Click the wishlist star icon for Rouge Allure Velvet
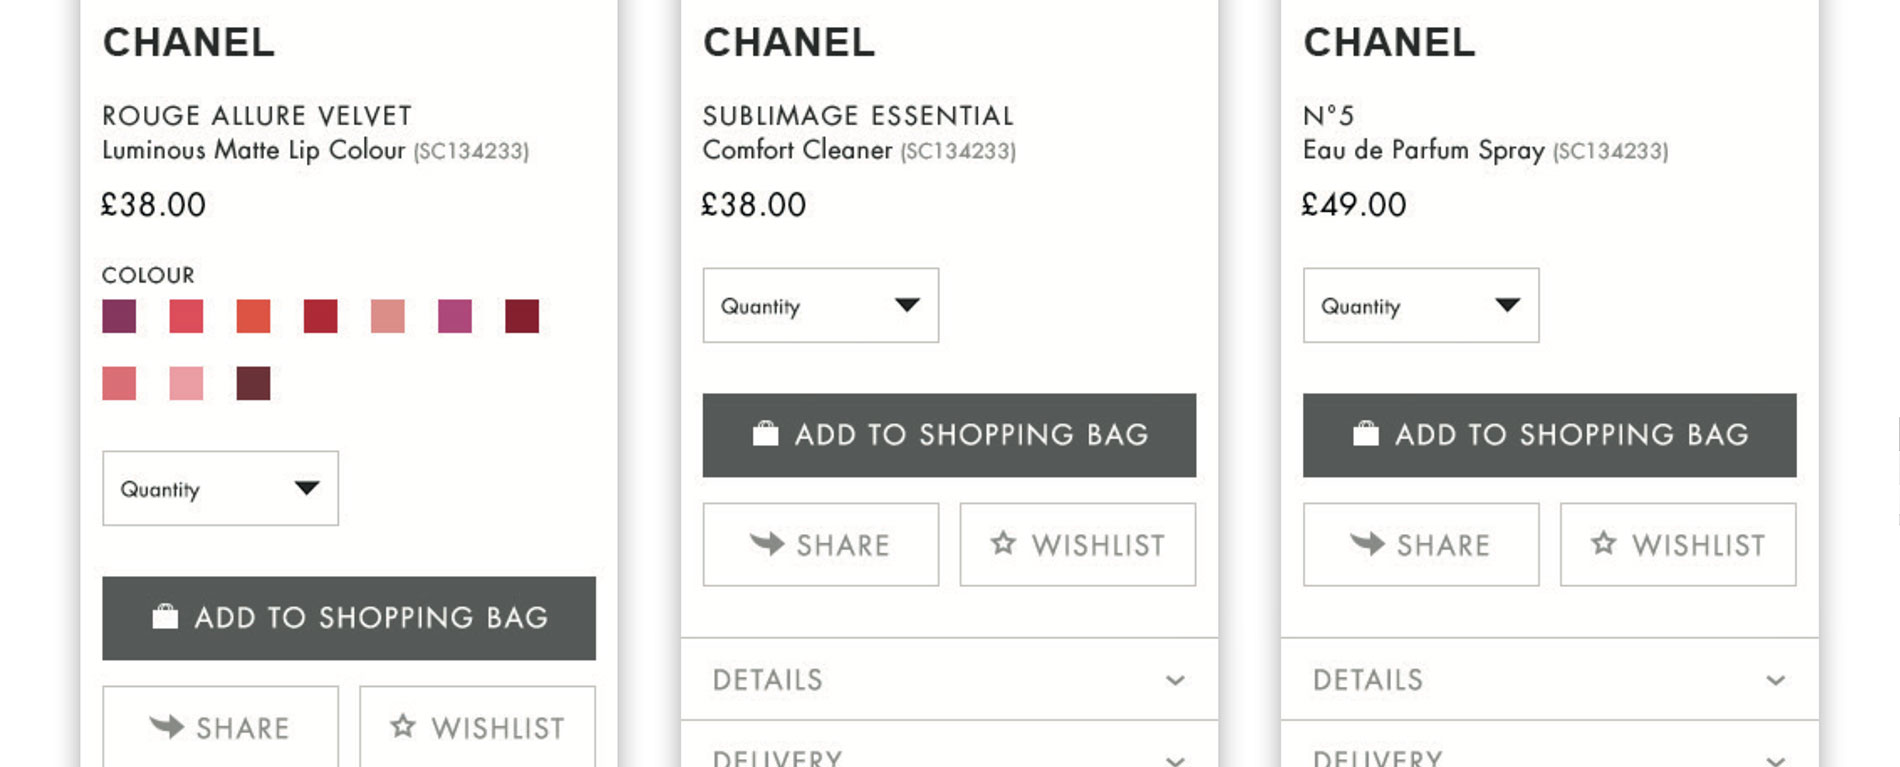1900x767 pixels. [x=403, y=726]
